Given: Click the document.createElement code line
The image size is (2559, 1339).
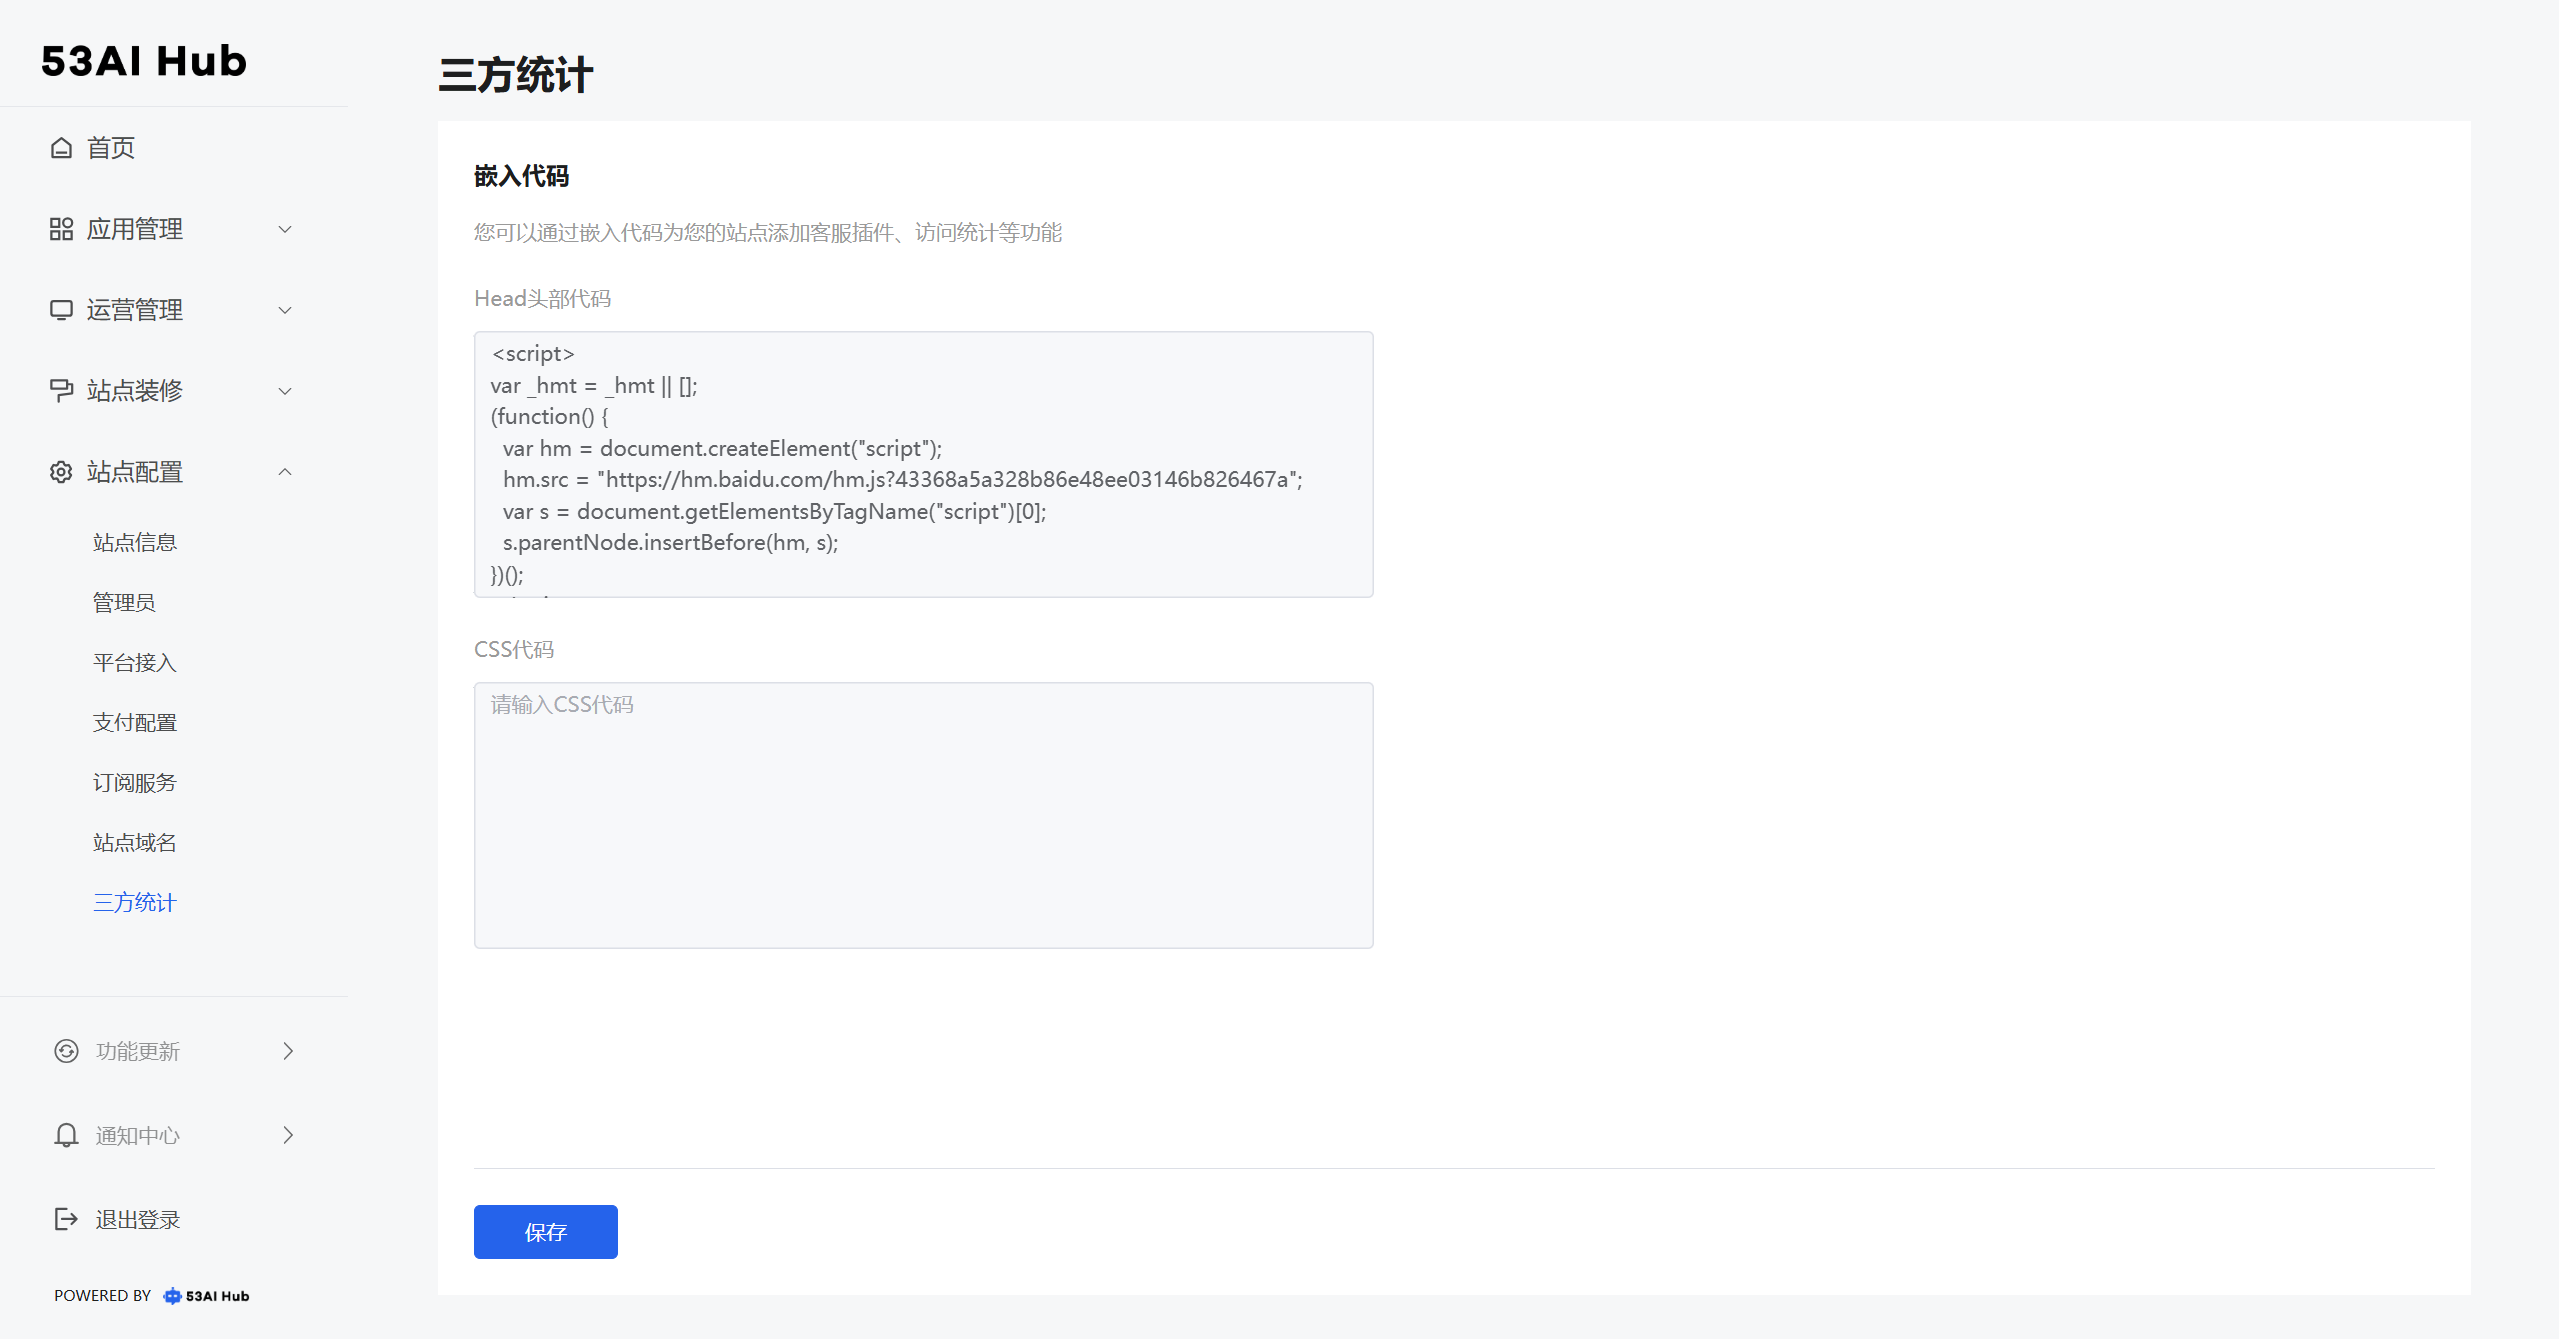Looking at the screenshot, I should coord(722,449).
